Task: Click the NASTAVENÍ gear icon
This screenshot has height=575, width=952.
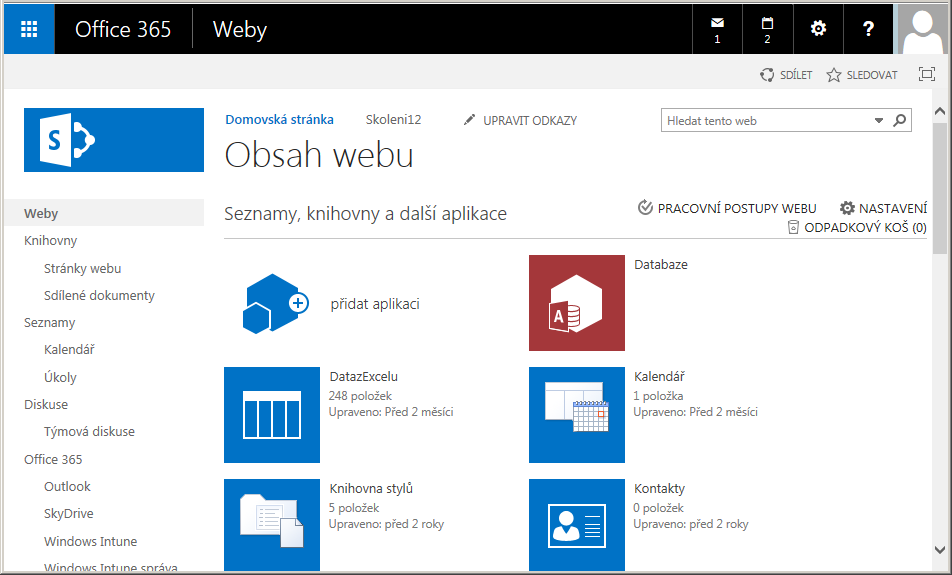Action: click(x=847, y=208)
